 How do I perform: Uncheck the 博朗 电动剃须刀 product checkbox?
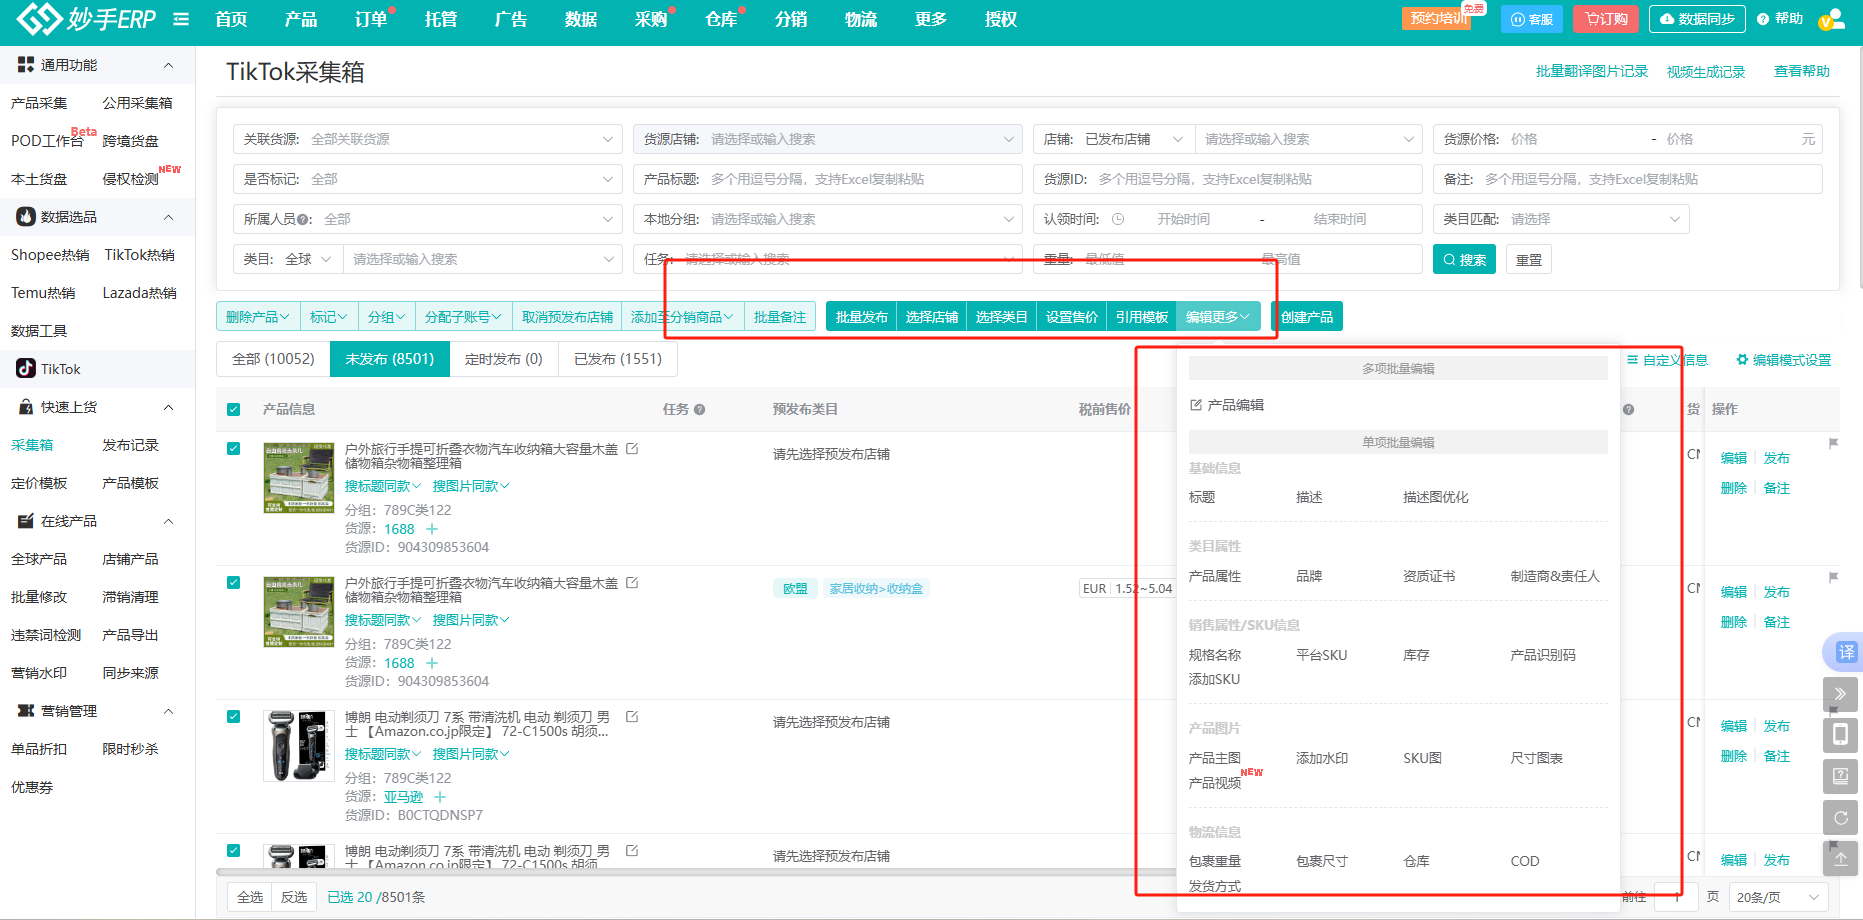(x=233, y=717)
